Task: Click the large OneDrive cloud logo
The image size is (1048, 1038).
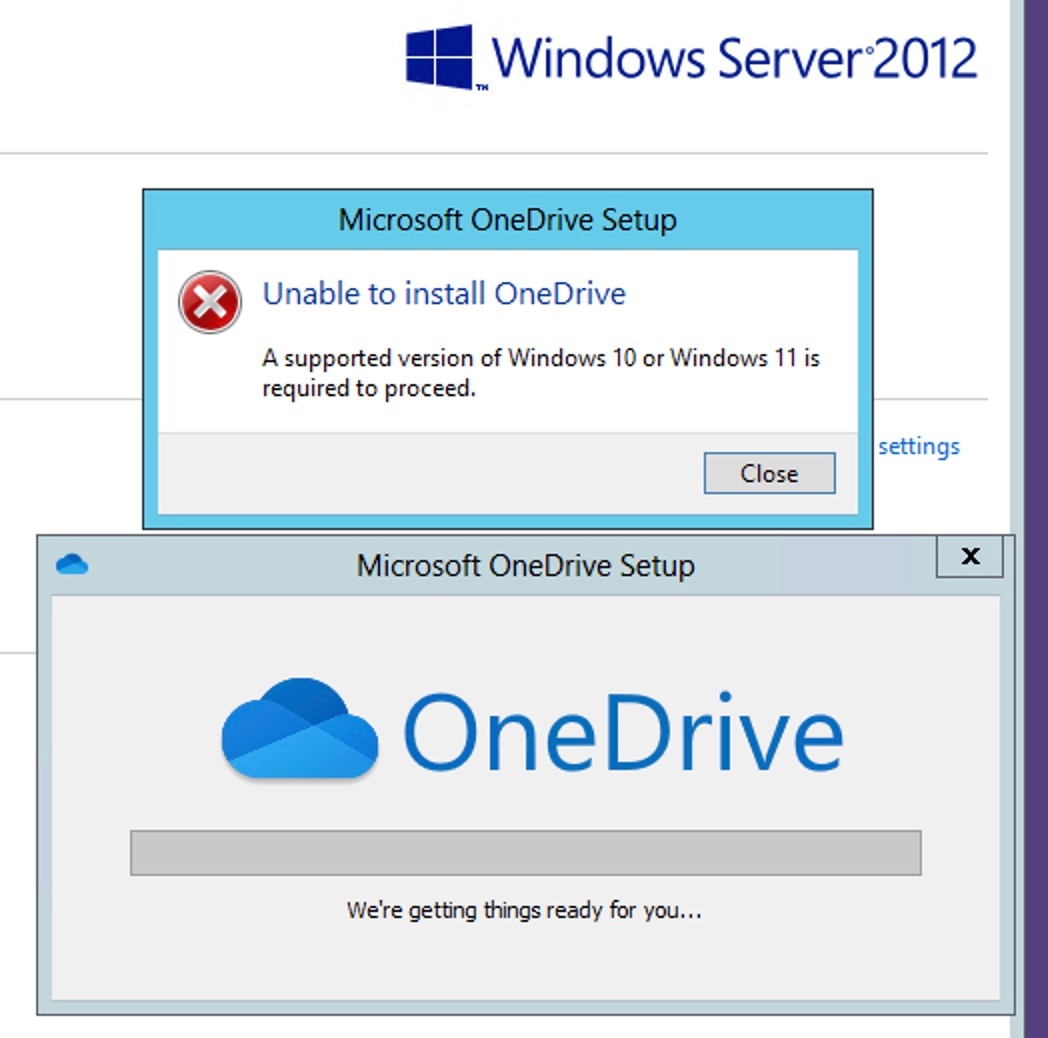Action: (300, 729)
